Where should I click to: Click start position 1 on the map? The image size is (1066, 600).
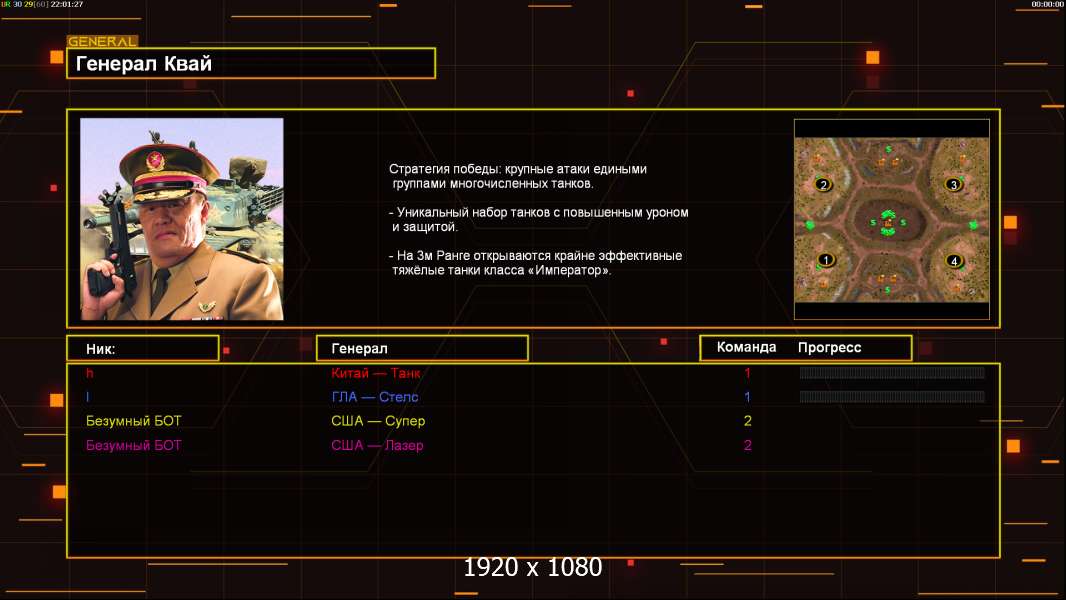825,260
